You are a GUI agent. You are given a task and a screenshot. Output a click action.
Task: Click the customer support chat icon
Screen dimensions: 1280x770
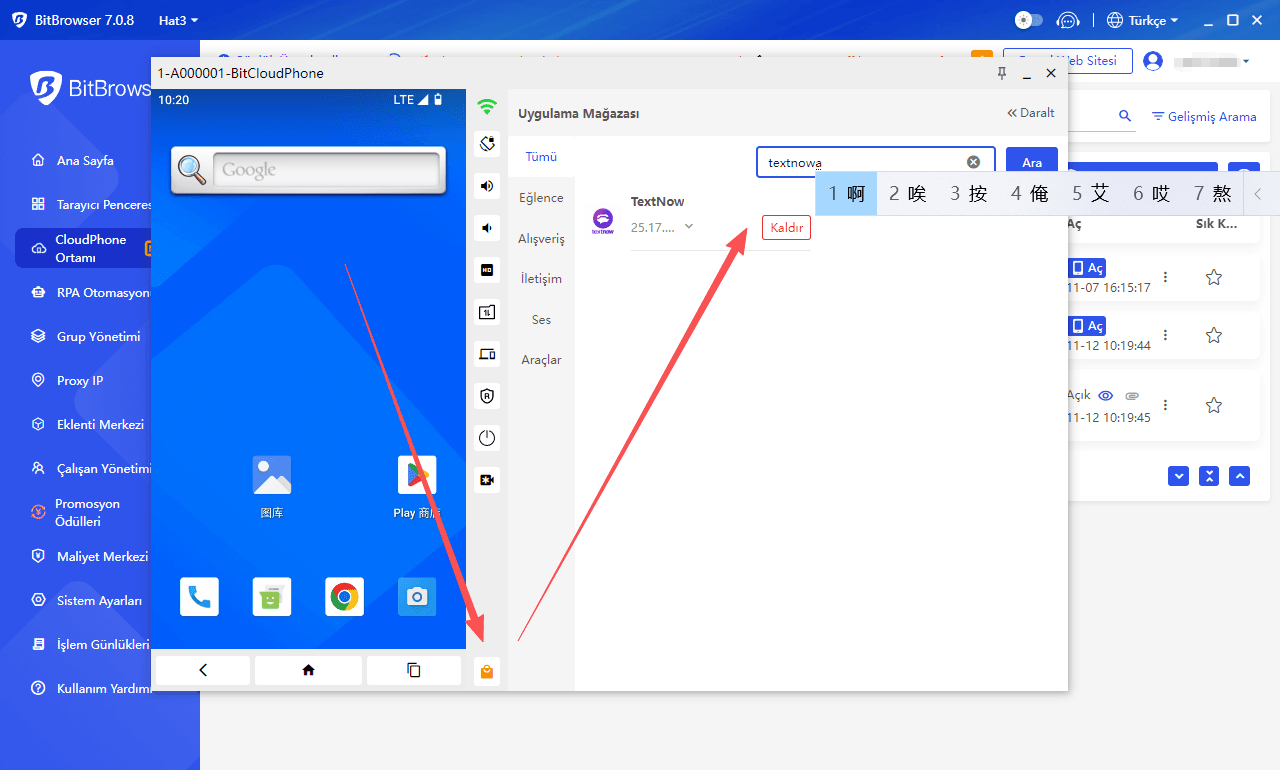coord(1068,20)
